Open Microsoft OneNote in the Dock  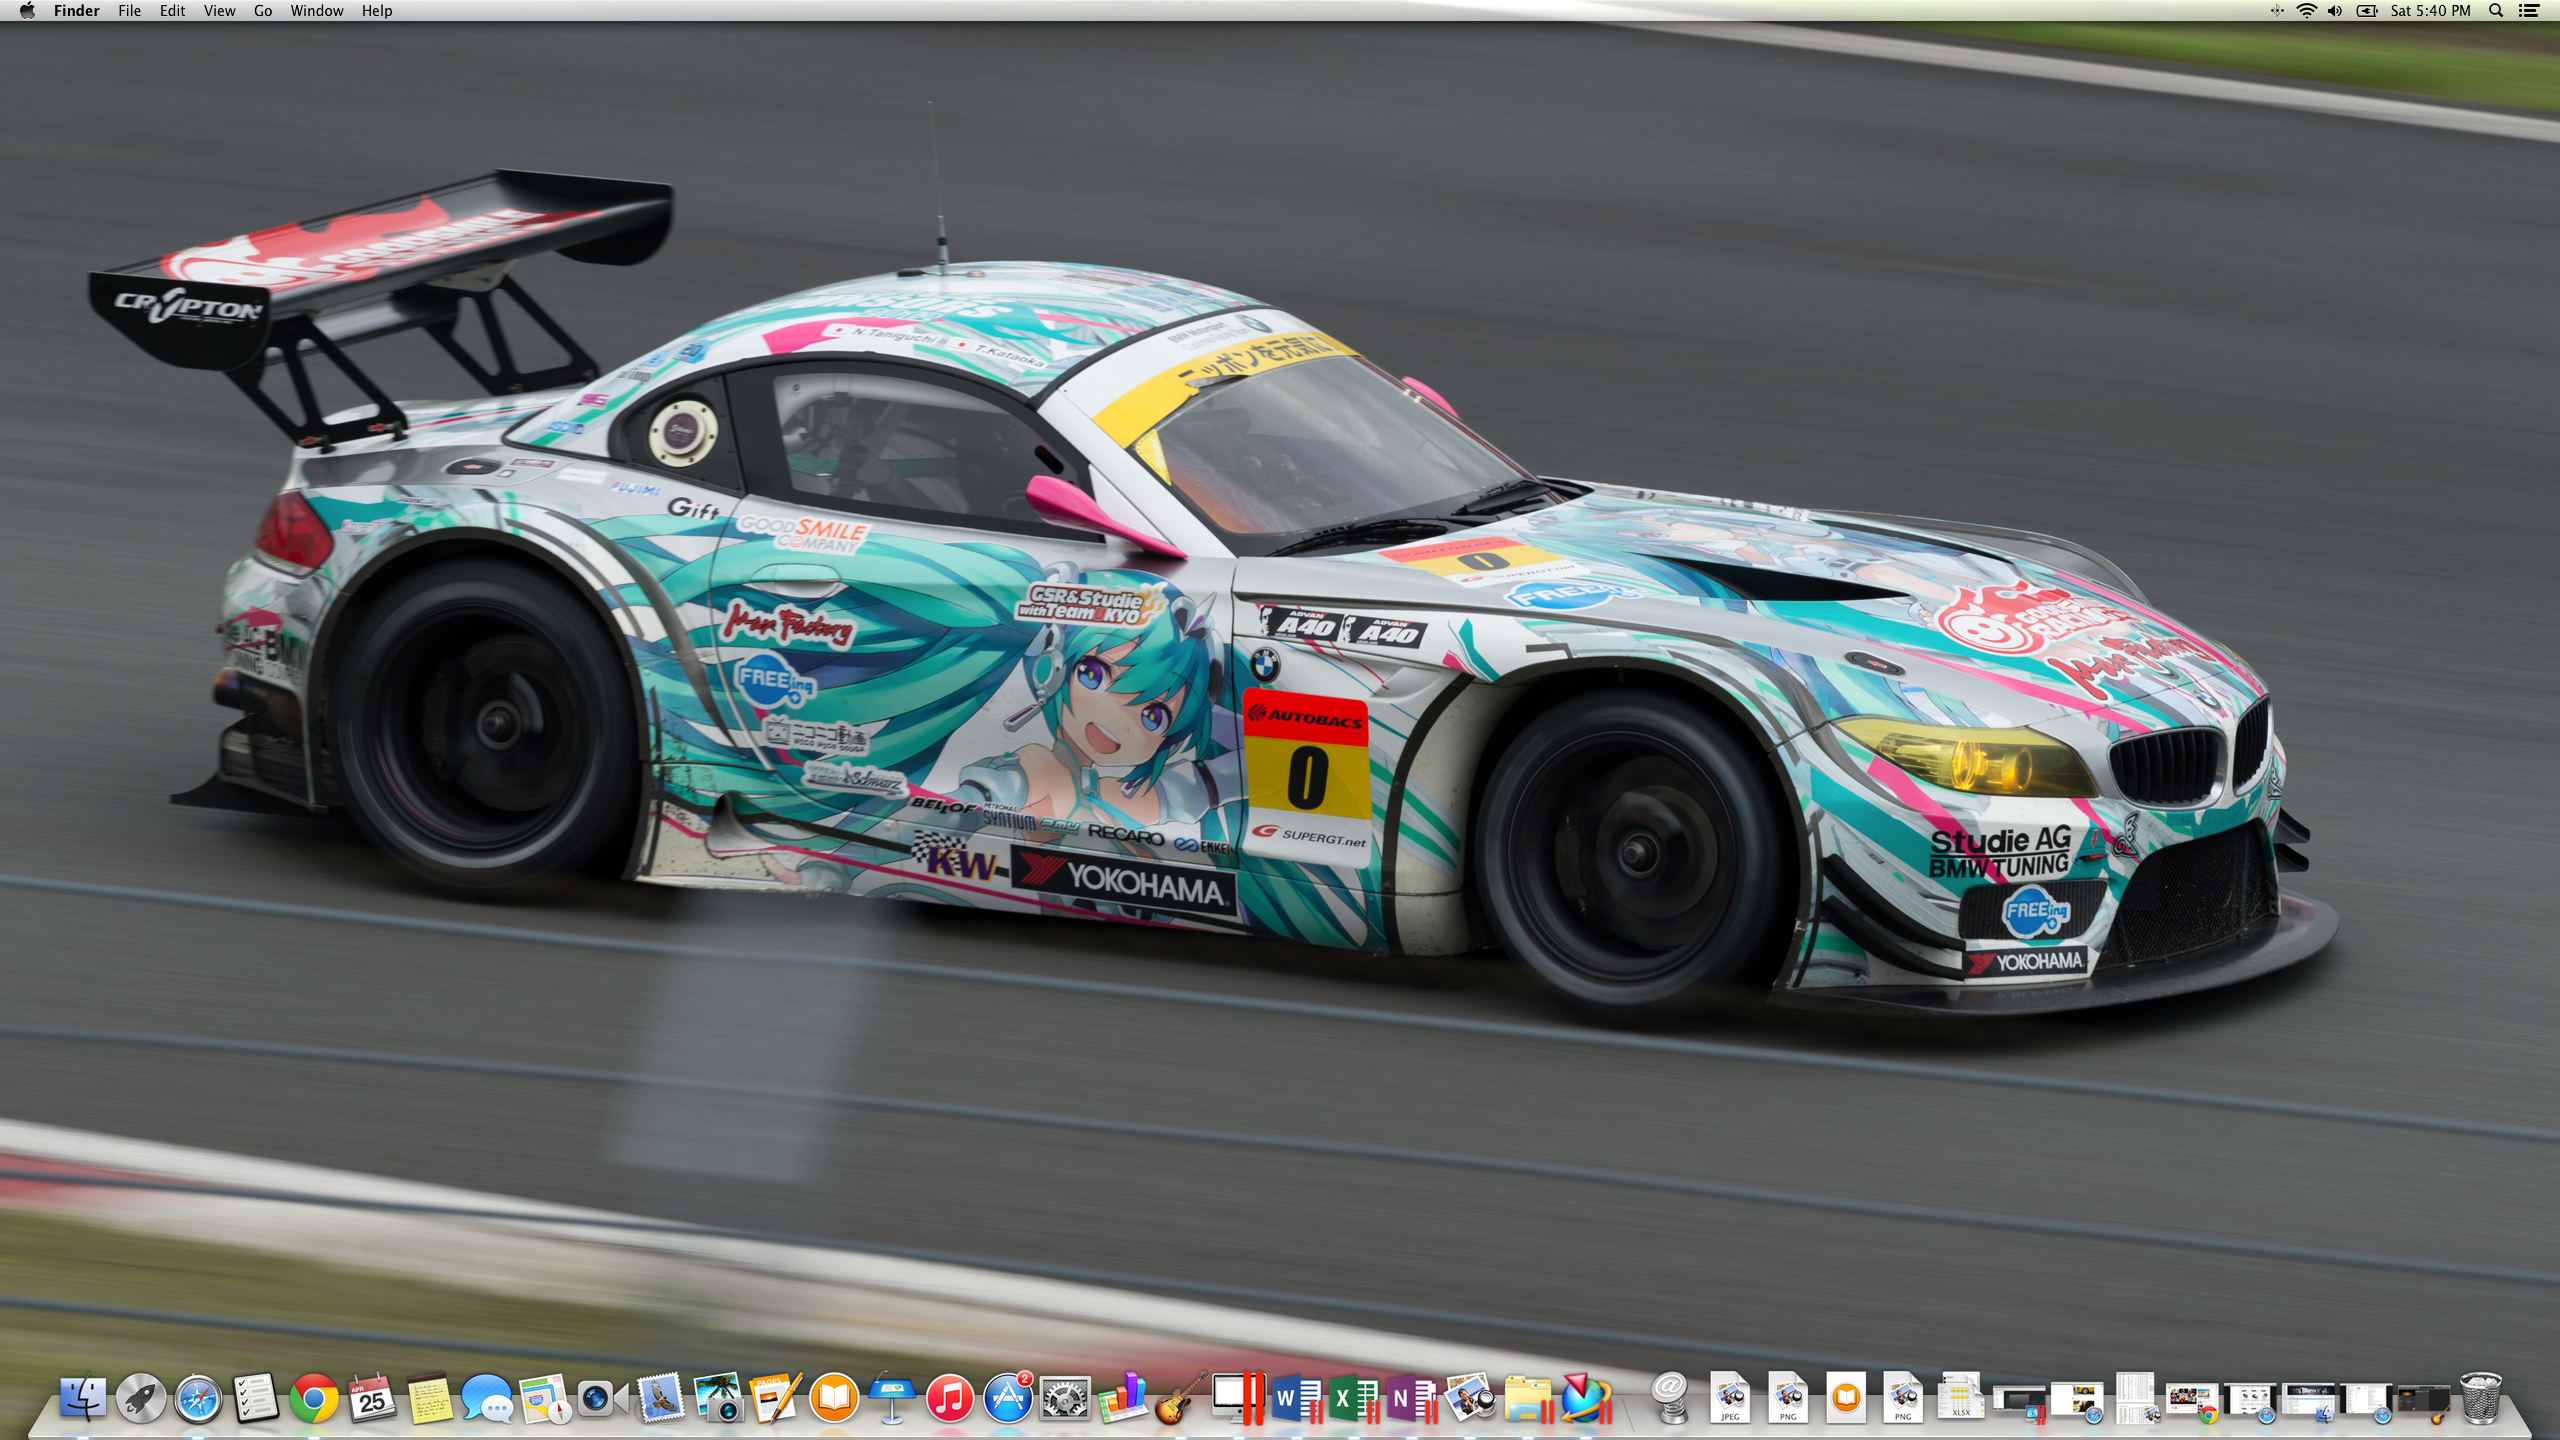tap(1412, 1398)
